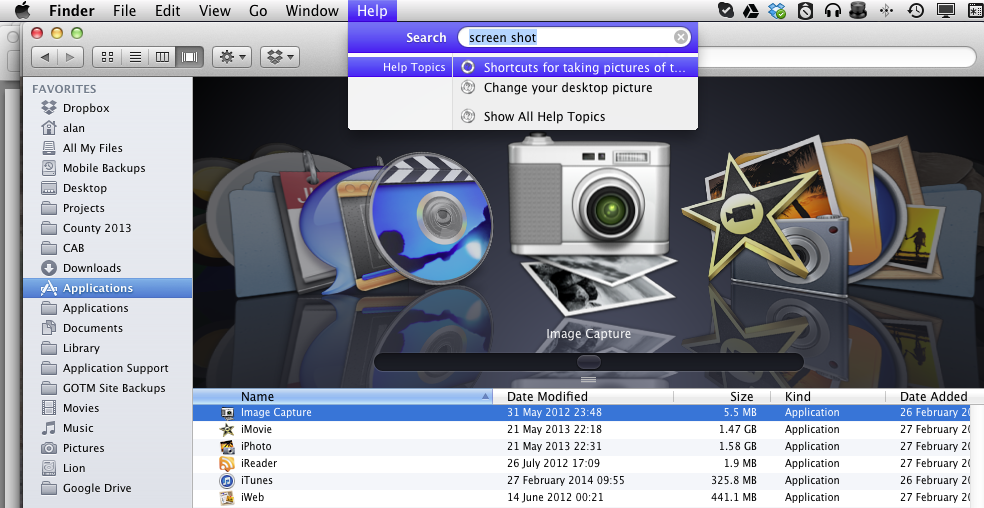This screenshot has width=984, height=508.
Task: Select Desktop in sidebar
Action: 108,188
